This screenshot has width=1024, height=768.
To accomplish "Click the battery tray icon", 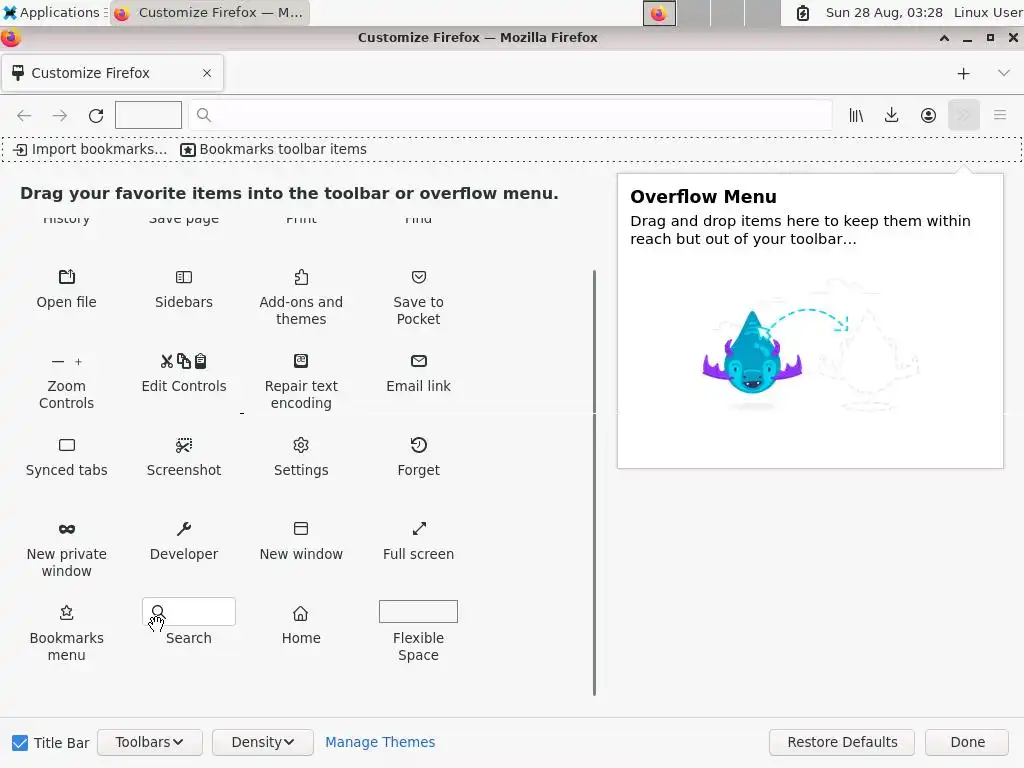I will point(803,12).
